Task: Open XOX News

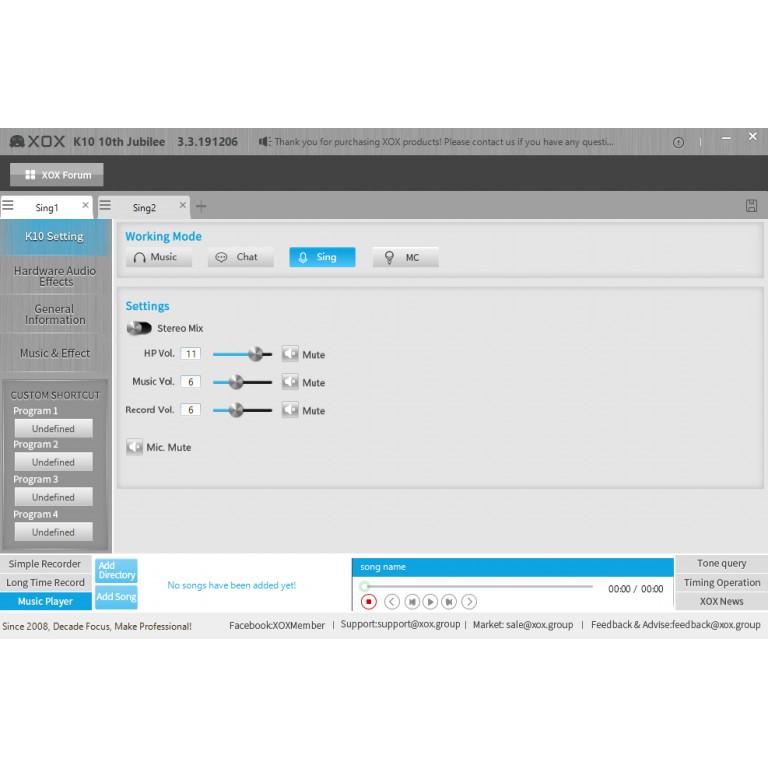Action: [721, 601]
